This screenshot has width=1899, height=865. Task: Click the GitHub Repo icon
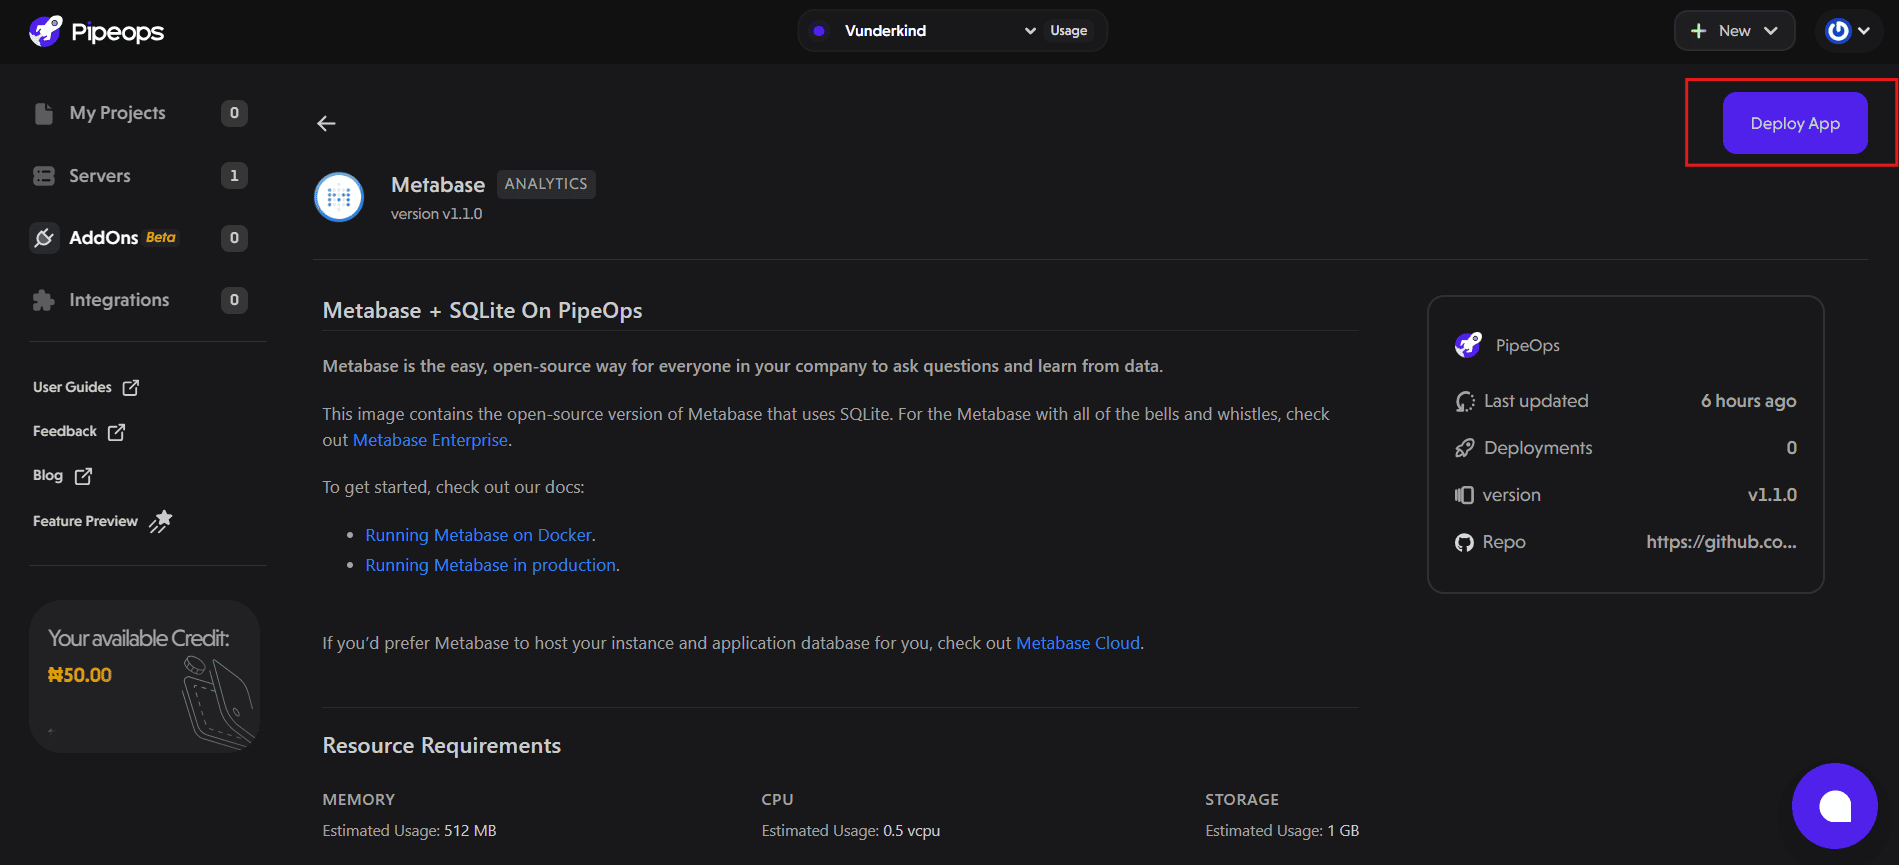coord(1464,542)
